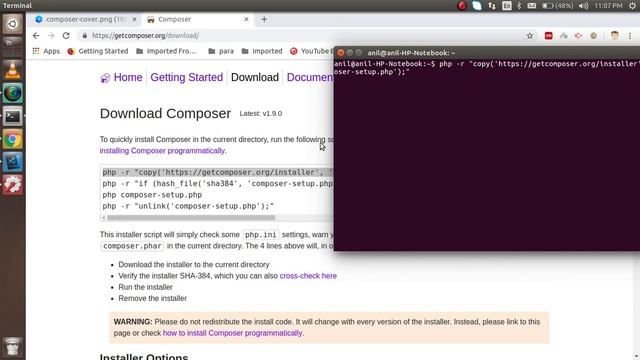The height and width of the screenshot is (360, 640).
Task: Close the composer-cover.png tab
Action: [134, 19]
